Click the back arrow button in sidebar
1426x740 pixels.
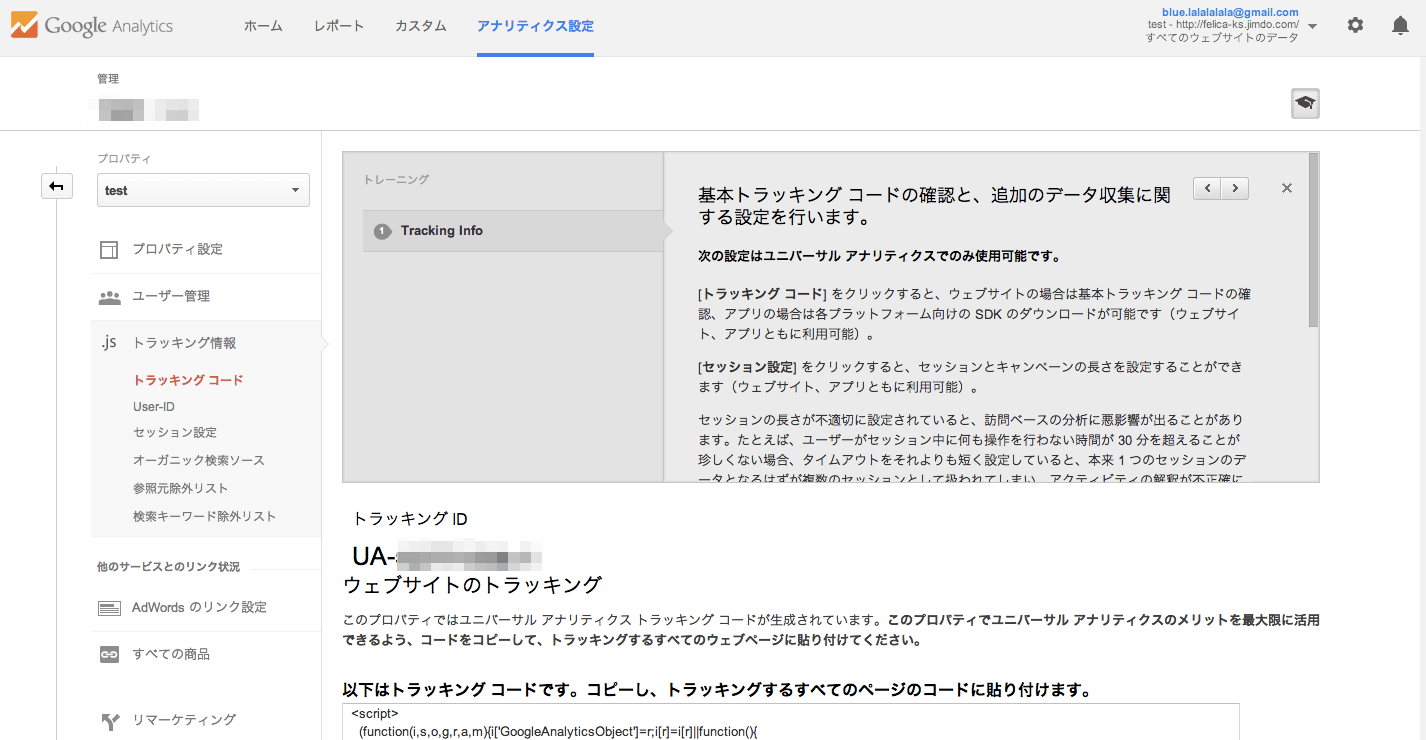tap(57, 186)
